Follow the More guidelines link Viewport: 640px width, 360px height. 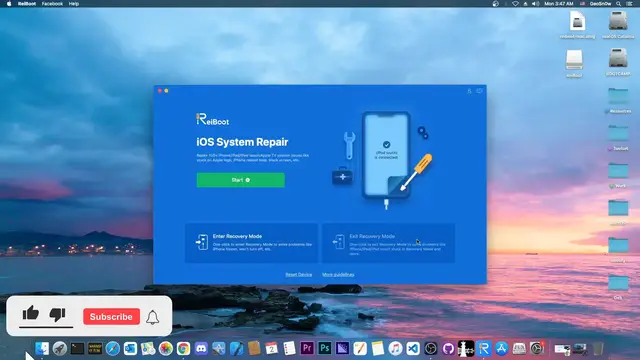(x=338, y=275)
